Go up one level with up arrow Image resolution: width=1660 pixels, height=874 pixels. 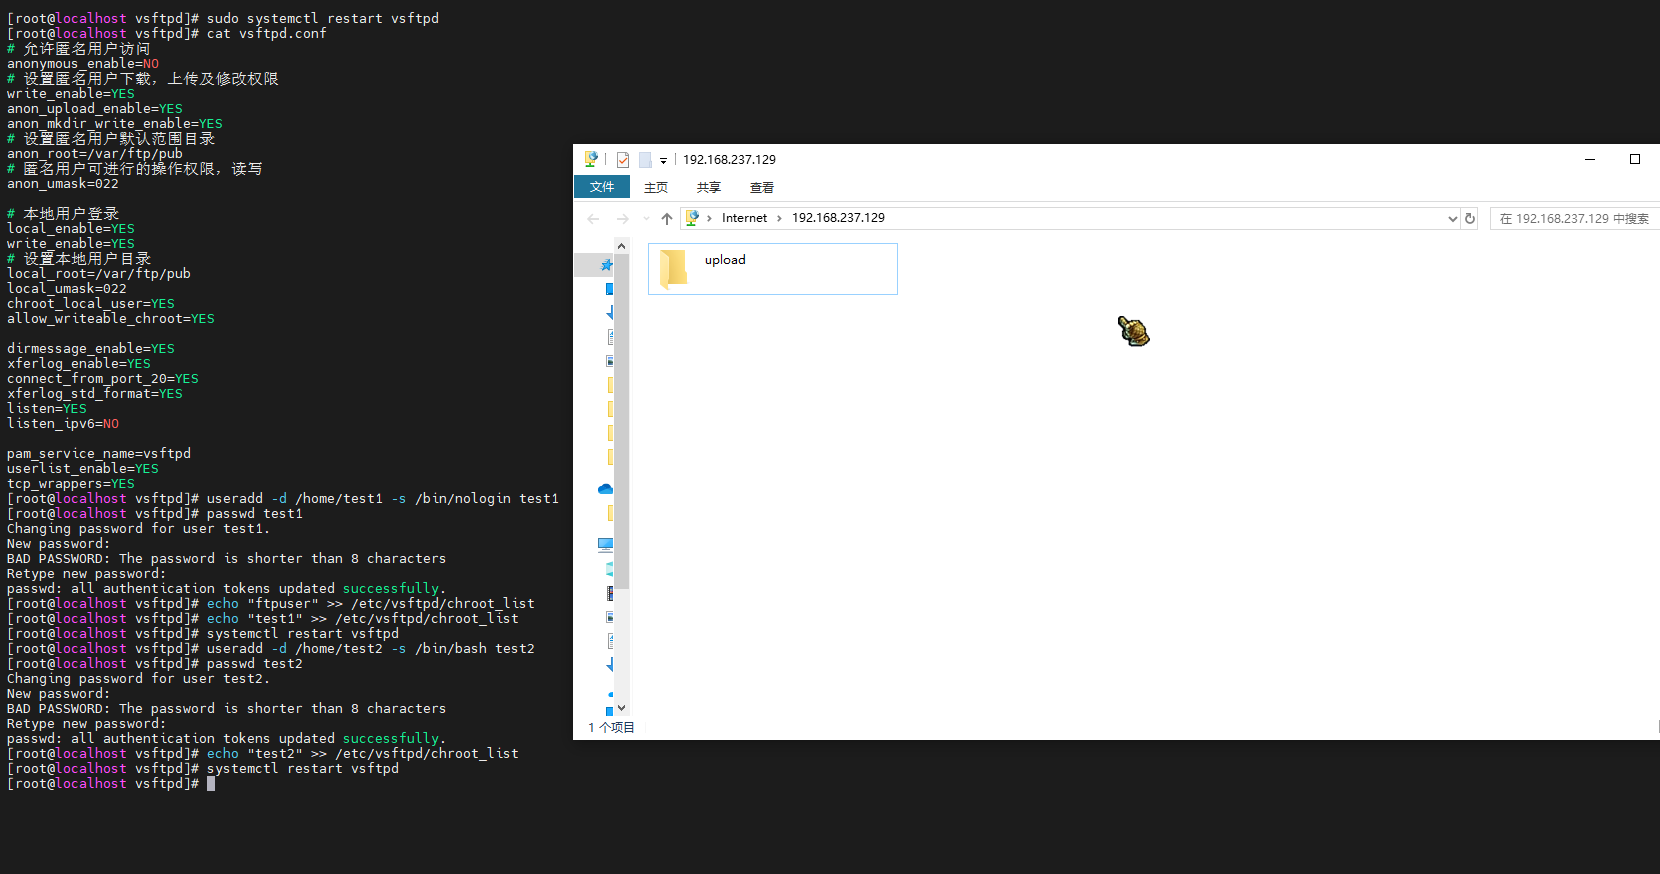pyautogui.click(x=667, y=218)
